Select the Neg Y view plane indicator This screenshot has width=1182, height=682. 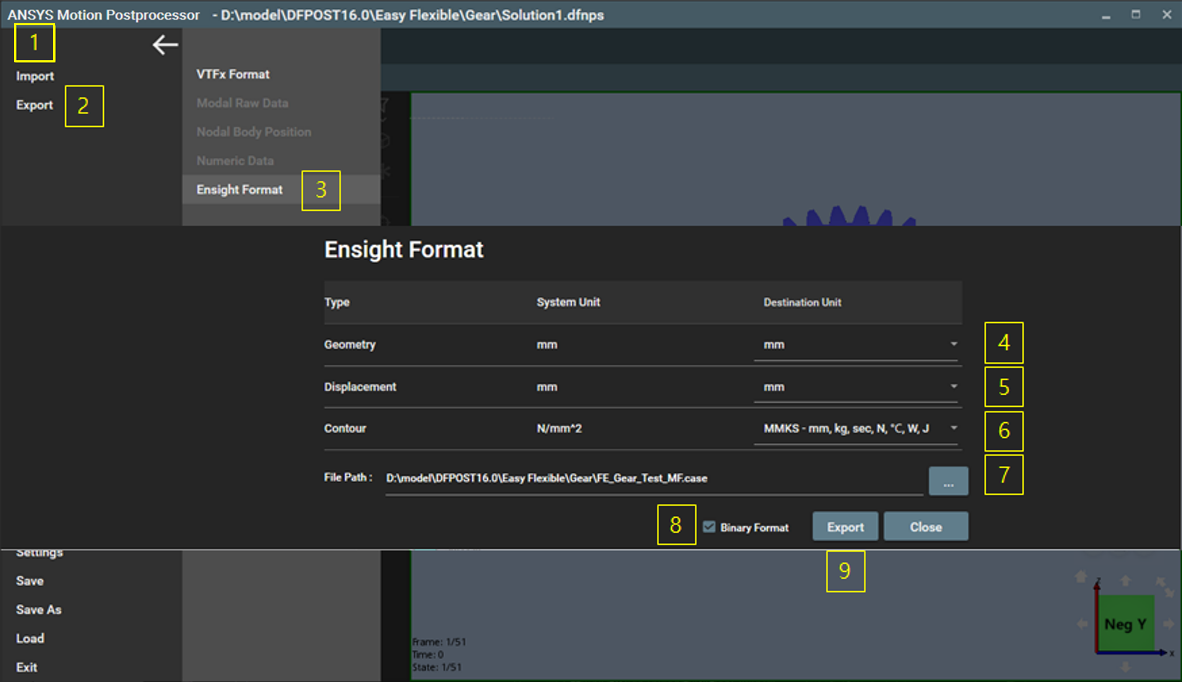pyautogui.click(x=1127, y=623)
